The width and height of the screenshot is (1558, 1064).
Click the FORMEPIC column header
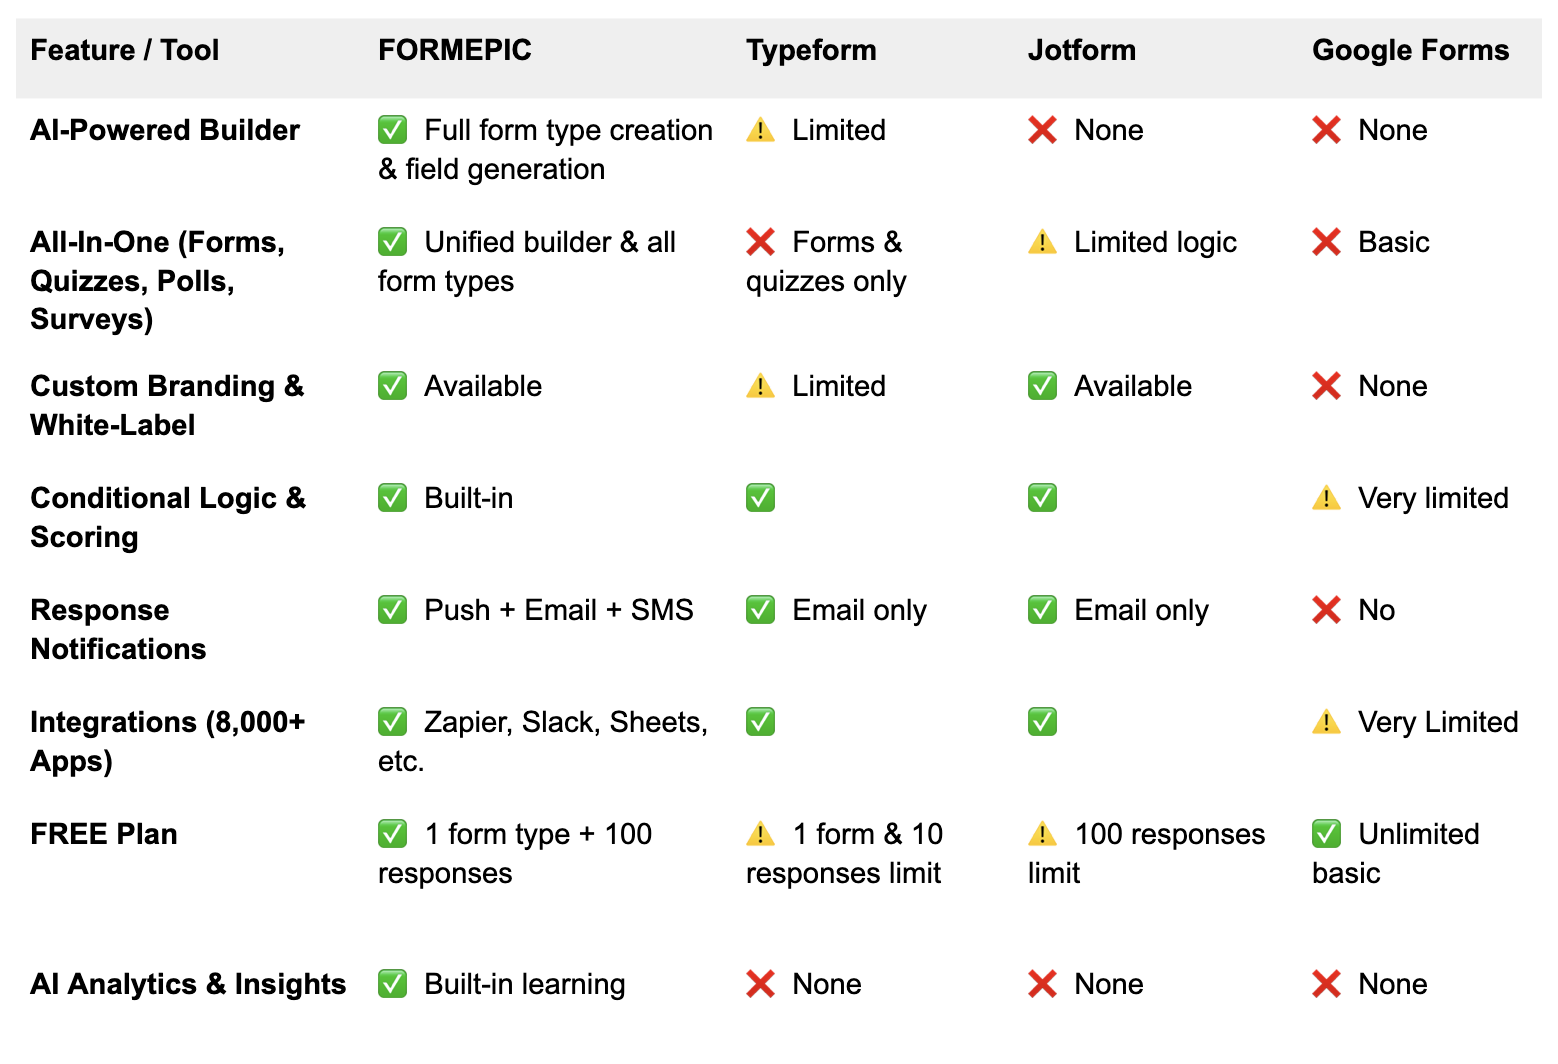455,50
